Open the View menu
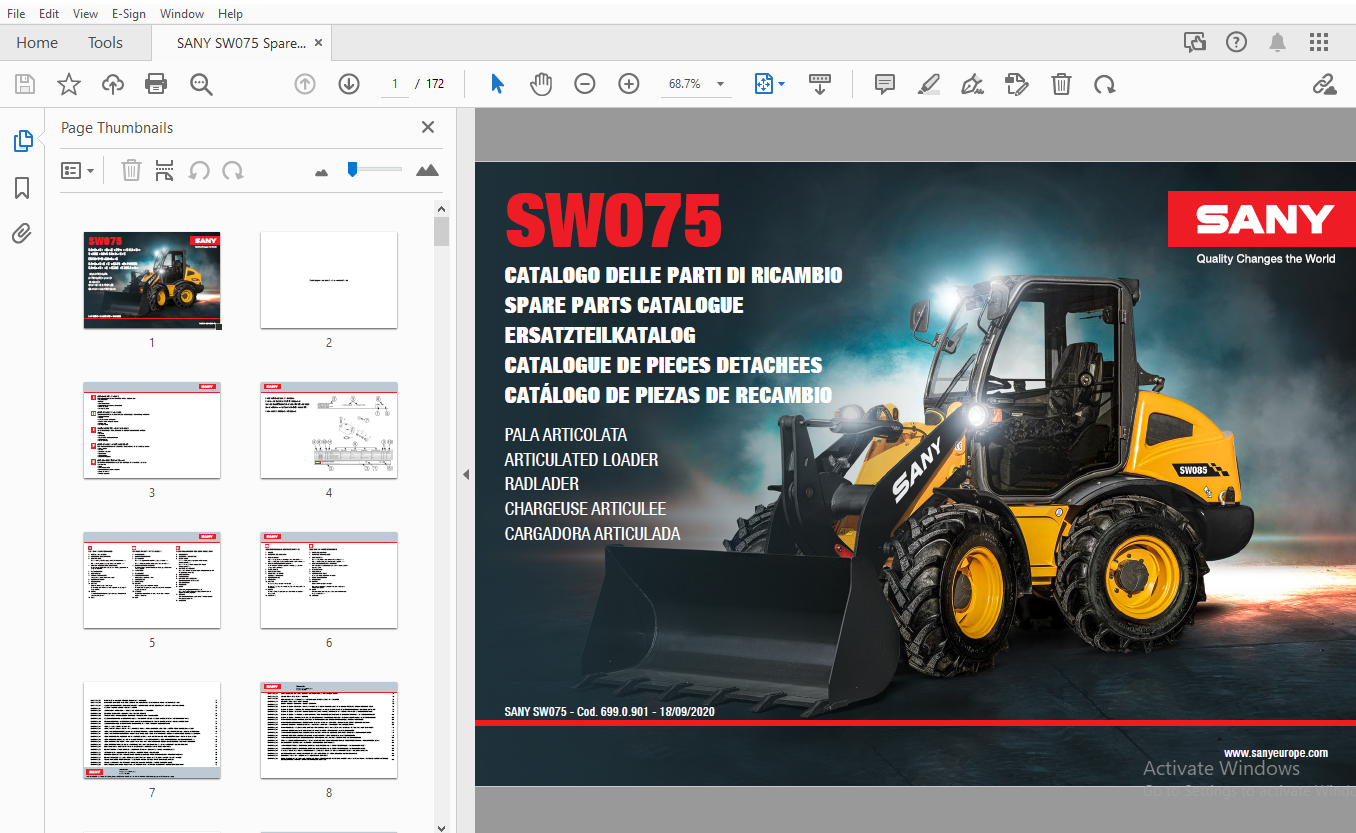Screen dimensions: 1356x833 [x=86, y=13]
